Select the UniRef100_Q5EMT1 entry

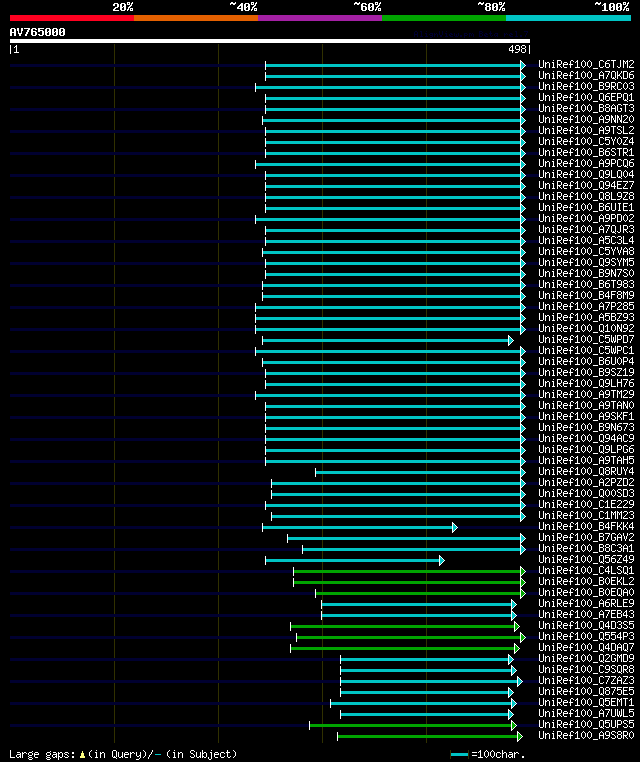586,702
